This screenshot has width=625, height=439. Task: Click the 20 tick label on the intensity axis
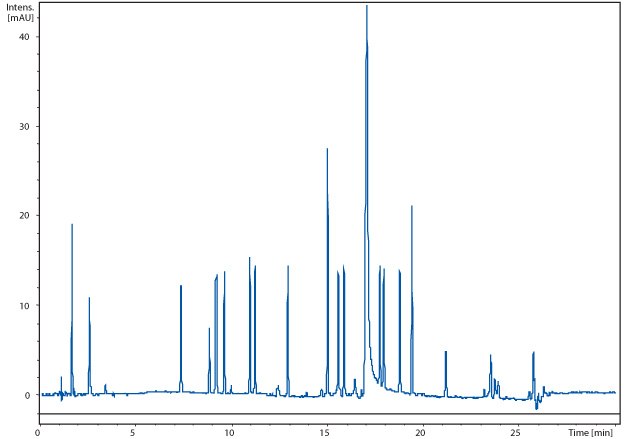click(25, 216)
